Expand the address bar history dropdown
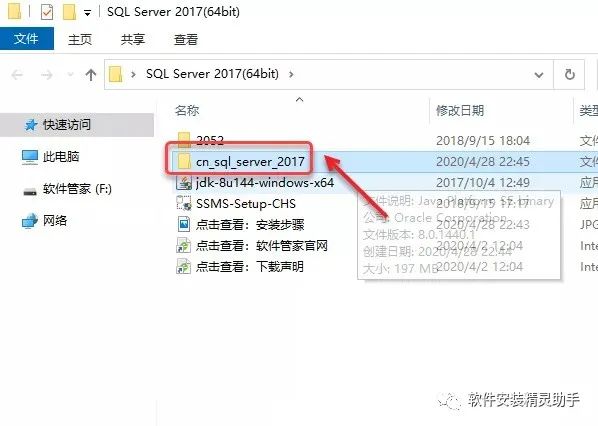The width and height of the screenshot is (598, 426). point(539,75)
